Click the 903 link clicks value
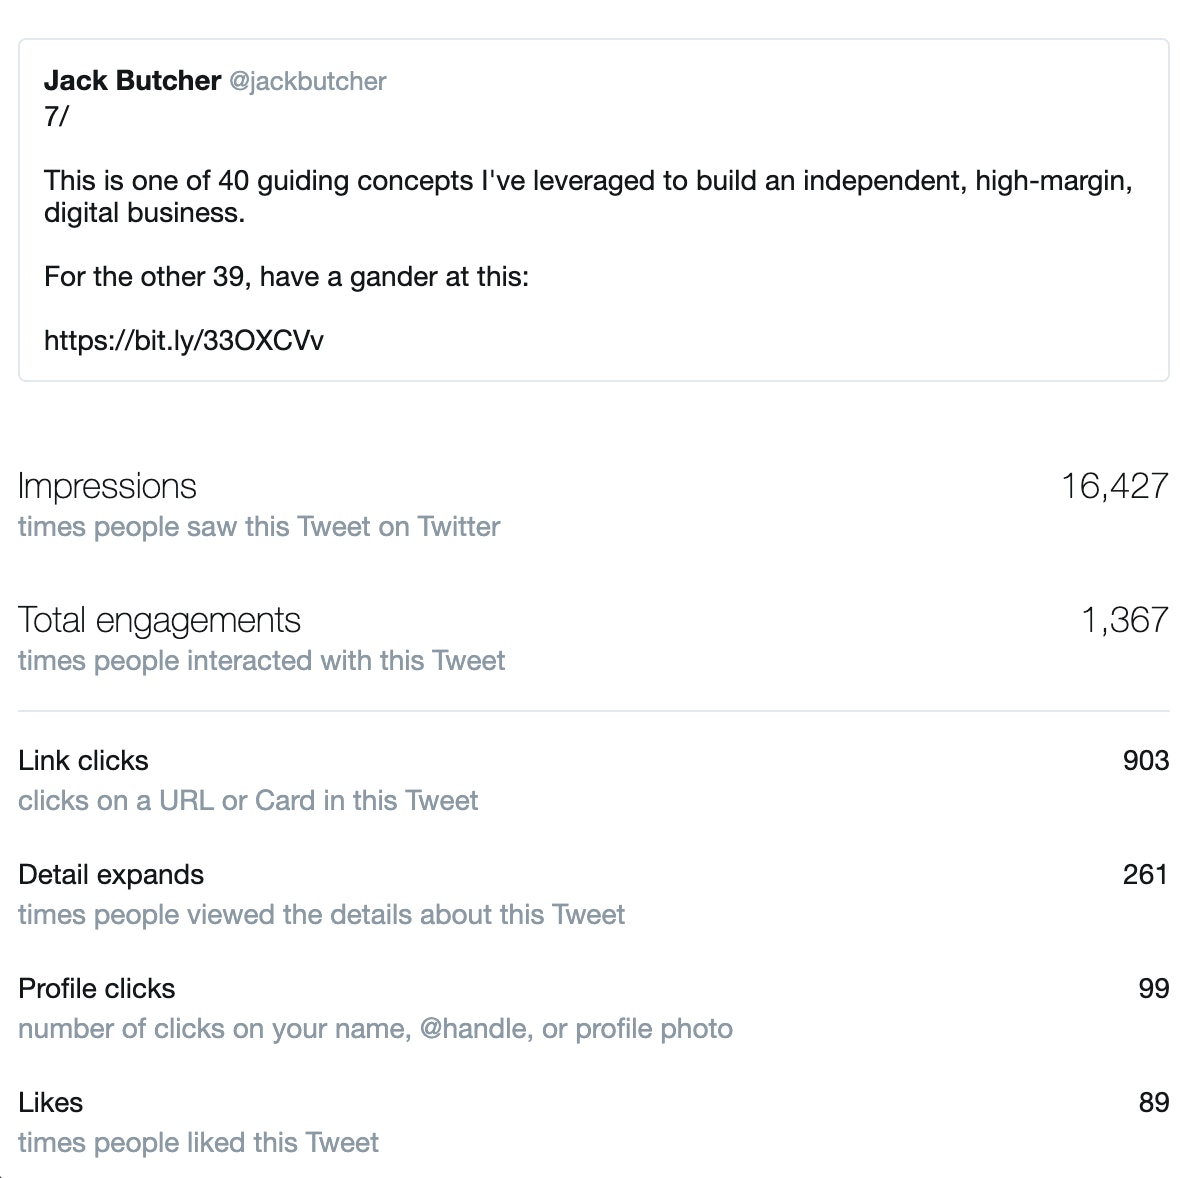This screenshot has height=1178, width=1180. click(x=1145, y=760)
